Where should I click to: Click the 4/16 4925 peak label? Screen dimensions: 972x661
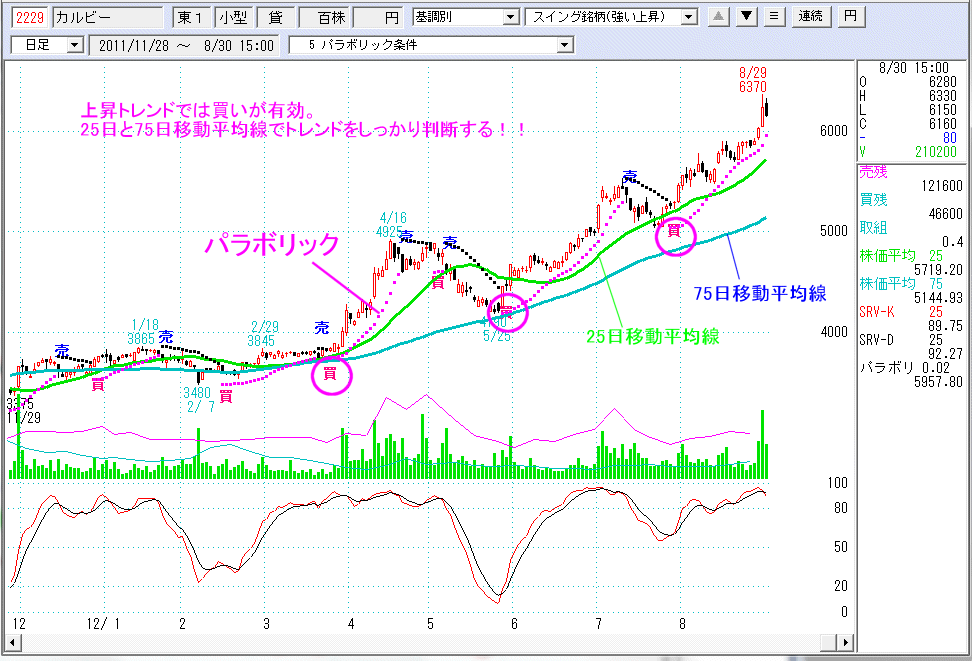[392, 224]
